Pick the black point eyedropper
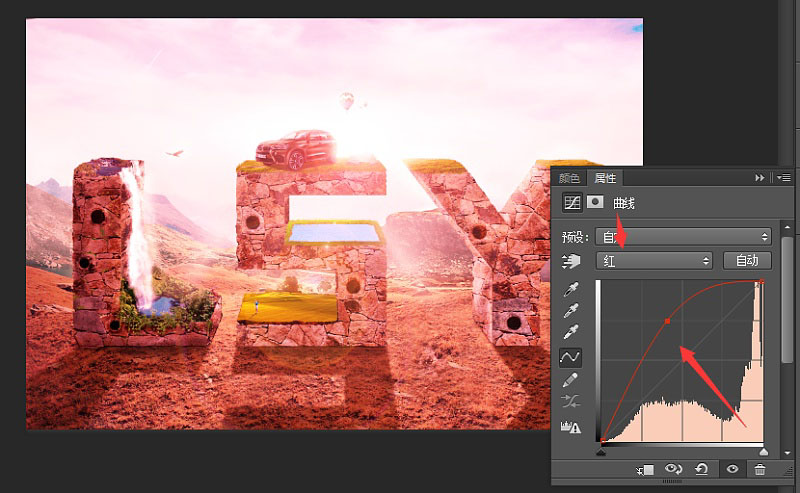Viewport: 800px width, 493px height. 571,289
